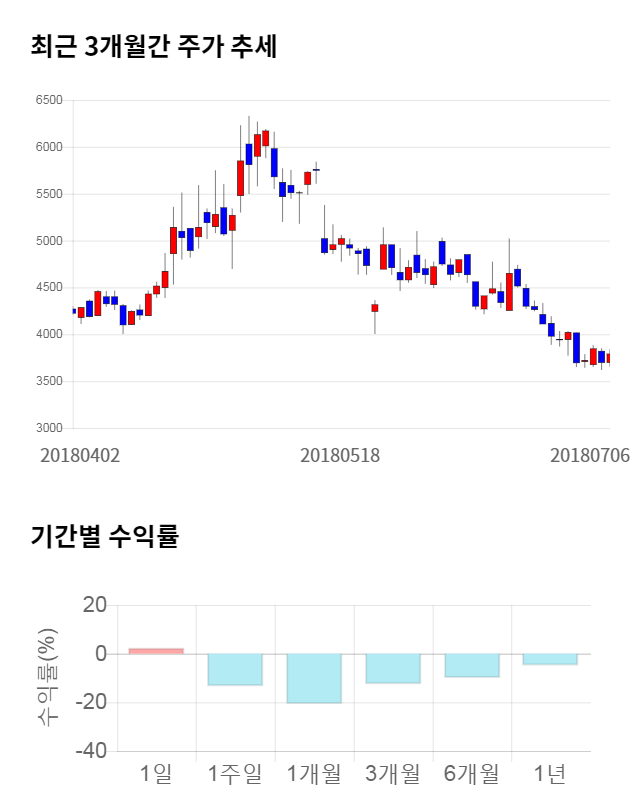
Task: Click the red 1일 return bar
Action: coord(156,651)
